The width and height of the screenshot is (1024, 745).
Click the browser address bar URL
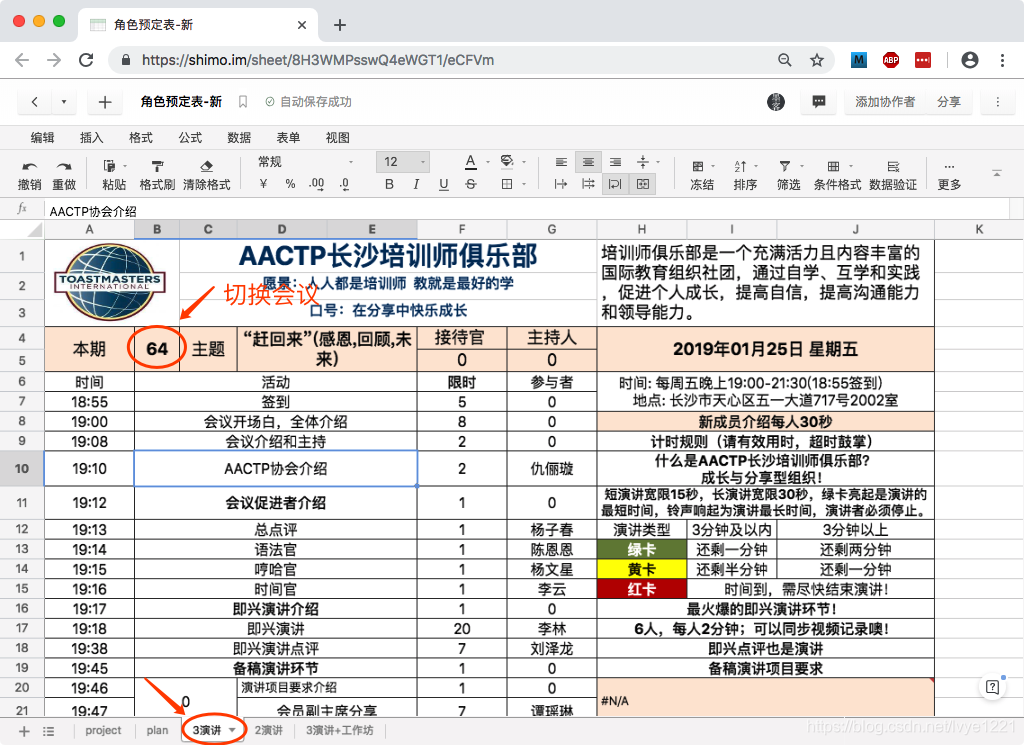318,60
